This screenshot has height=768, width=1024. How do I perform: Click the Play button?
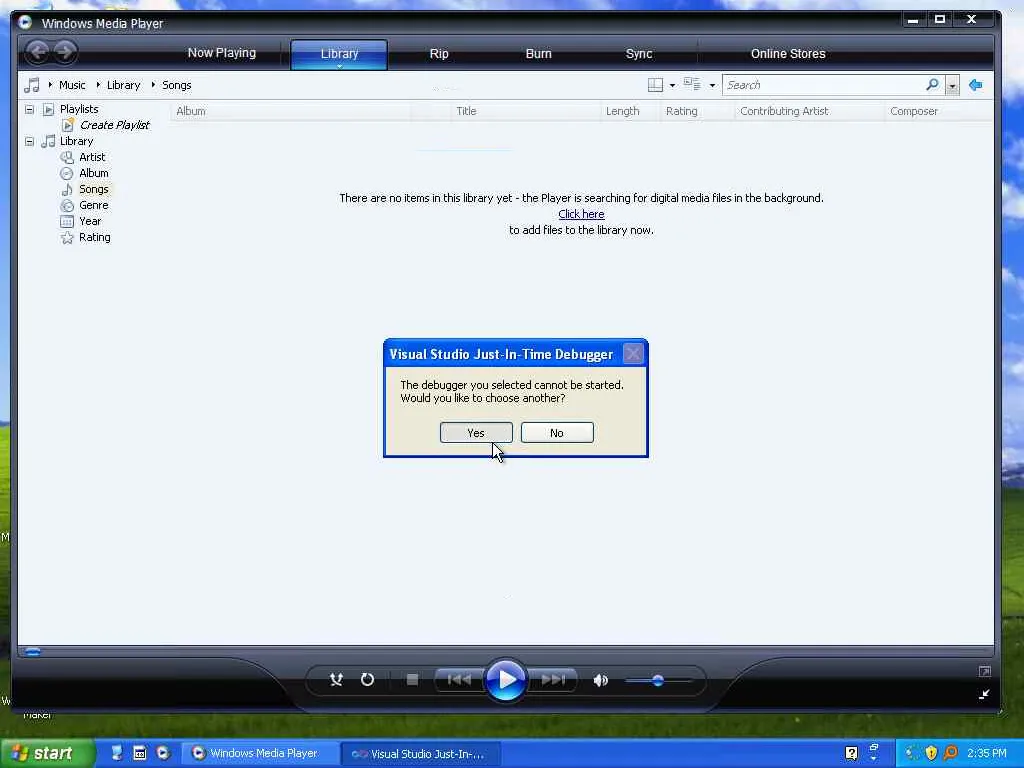point(505,680)
